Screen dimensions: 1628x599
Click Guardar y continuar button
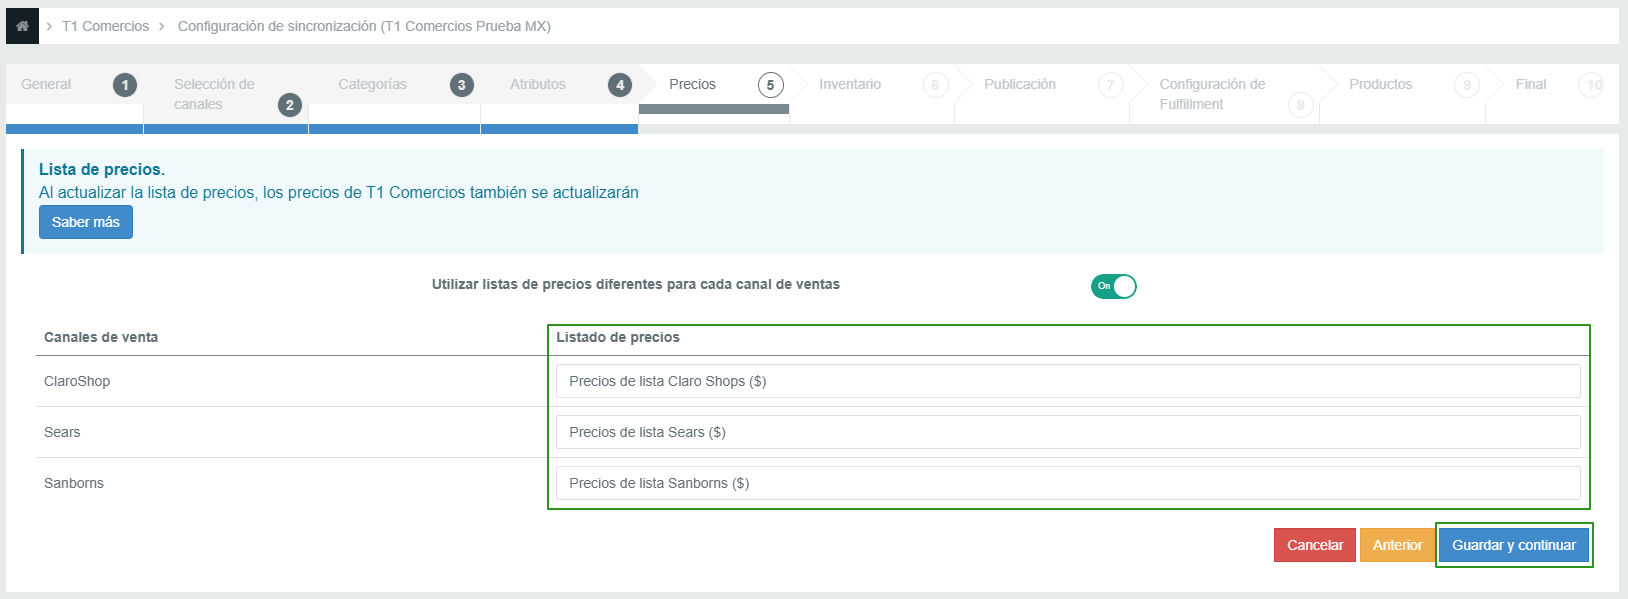[x=1514, y=545]
